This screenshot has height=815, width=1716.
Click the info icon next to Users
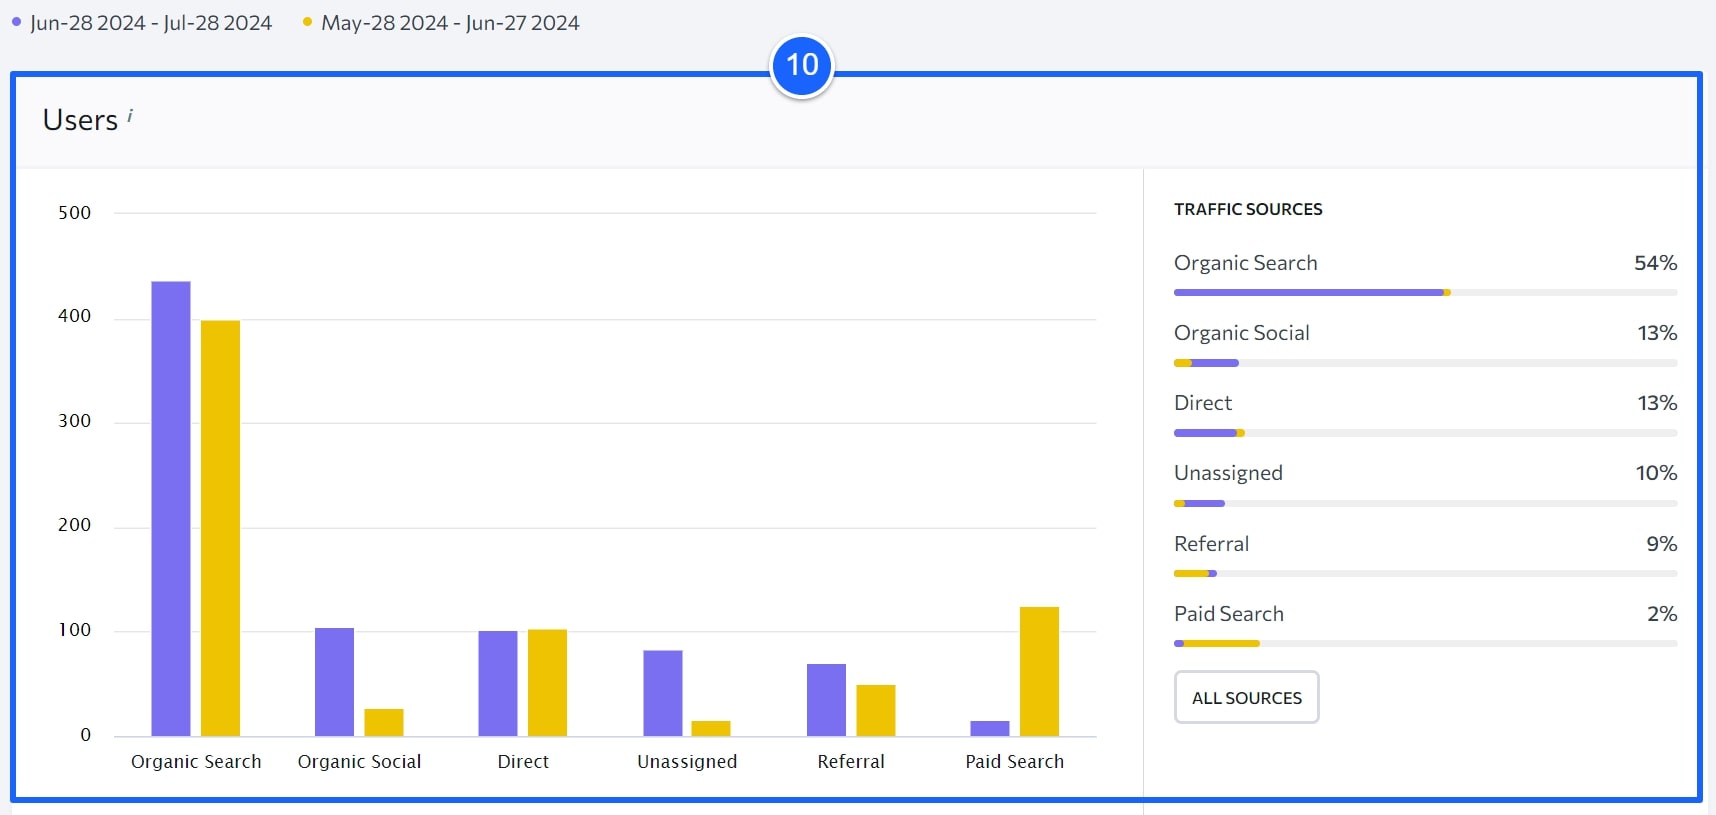tap(130, 116)
